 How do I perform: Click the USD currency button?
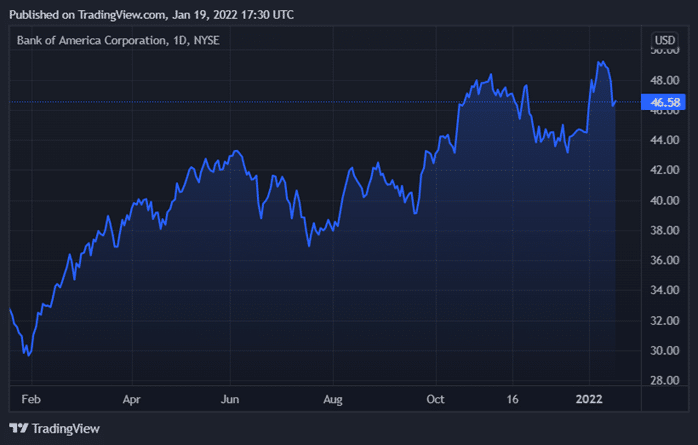665,40
